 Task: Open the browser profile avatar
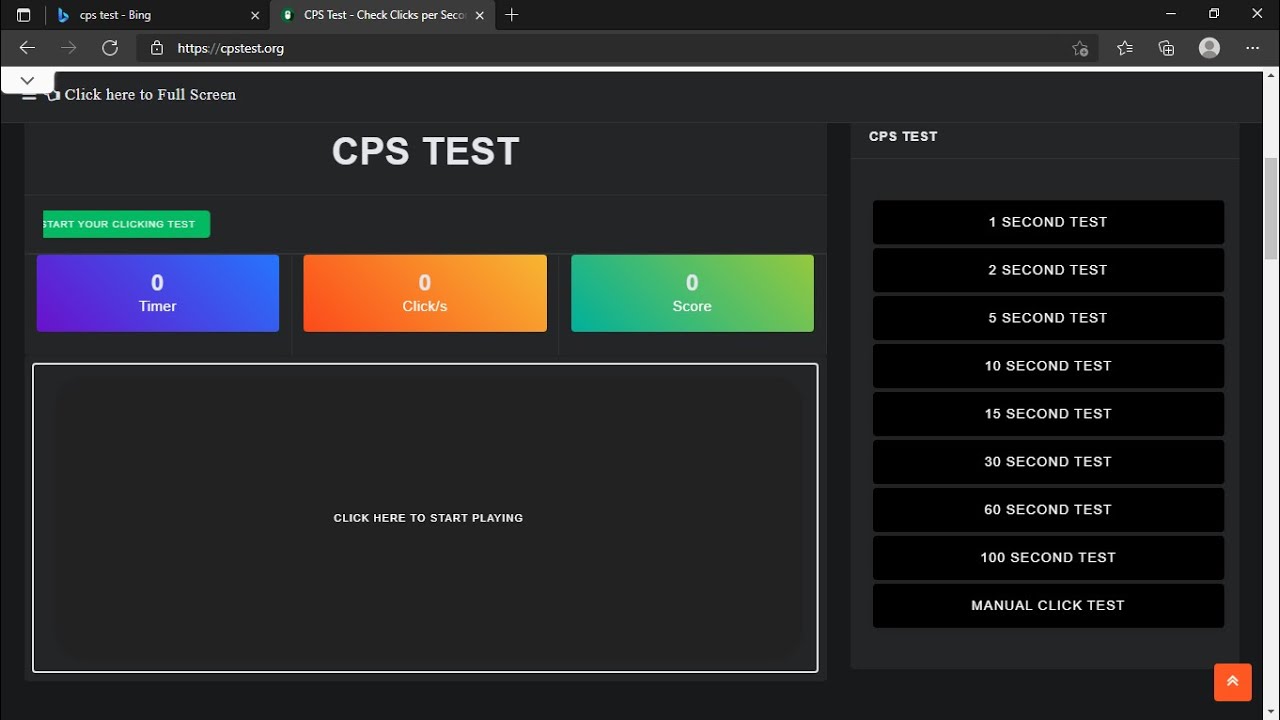(x=1209, y=48)
